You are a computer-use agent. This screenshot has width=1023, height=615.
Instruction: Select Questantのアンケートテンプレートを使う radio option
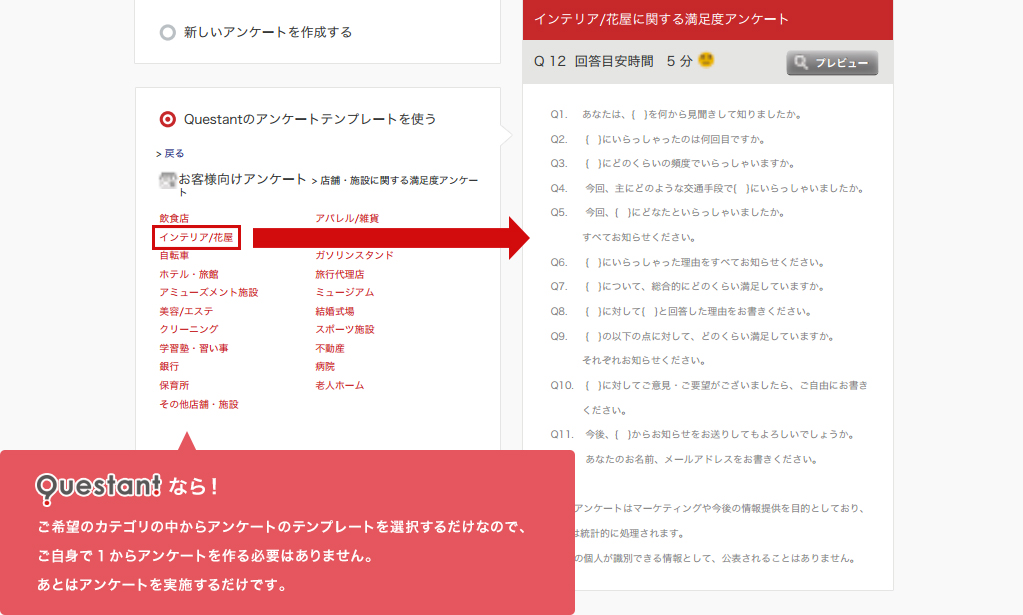[168, 119]
